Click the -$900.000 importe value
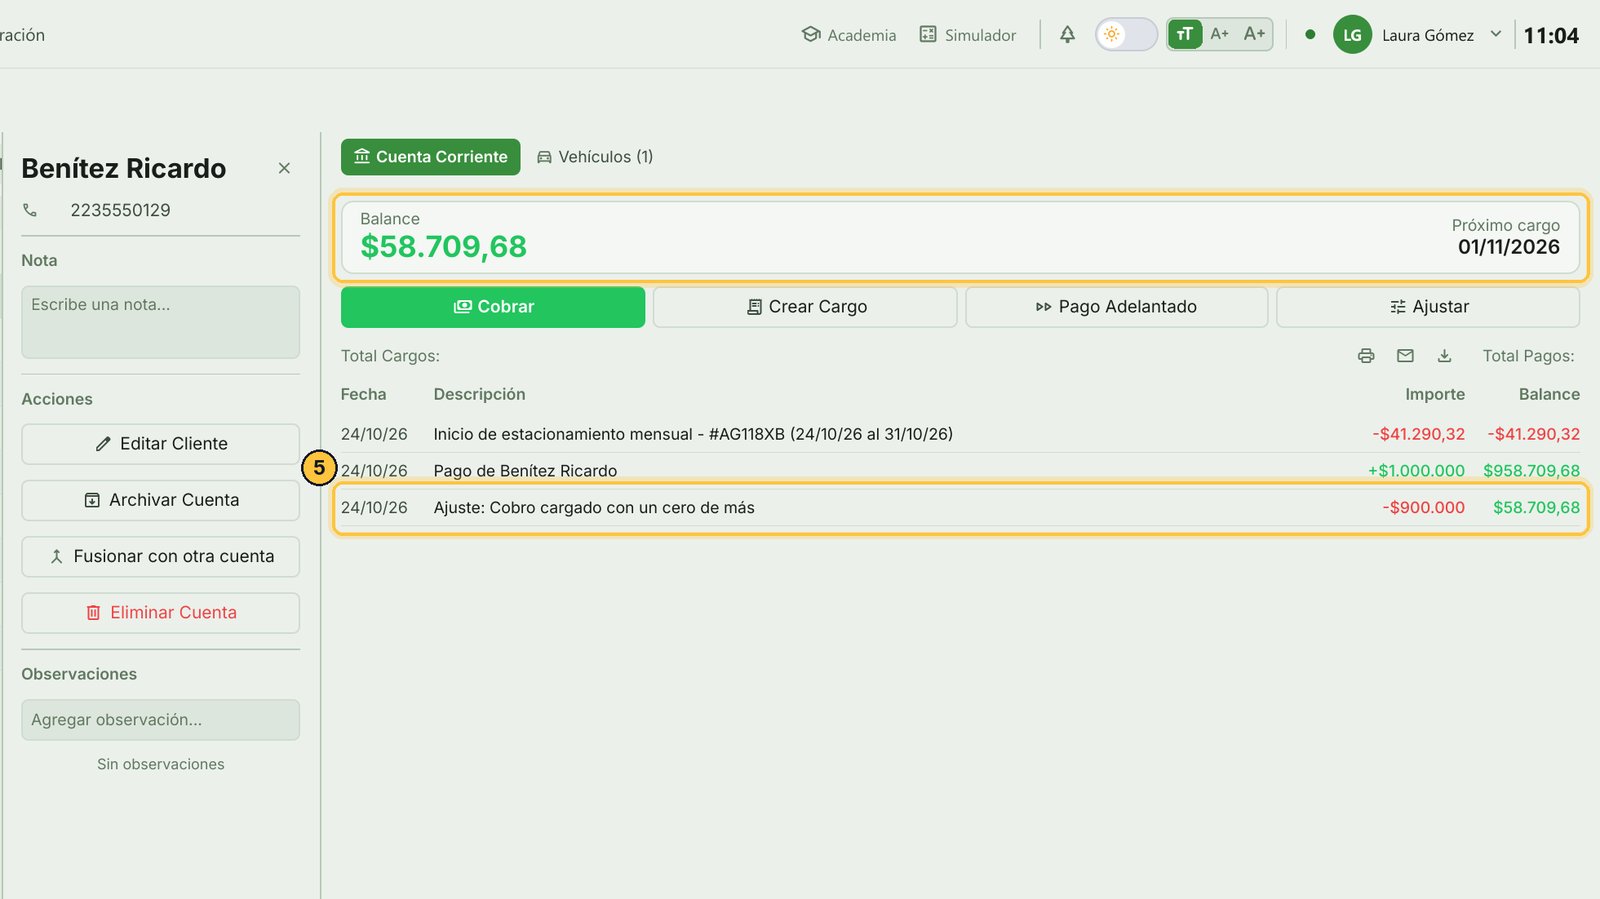Screen dimensions: 1600x899 coord(1424,508)
